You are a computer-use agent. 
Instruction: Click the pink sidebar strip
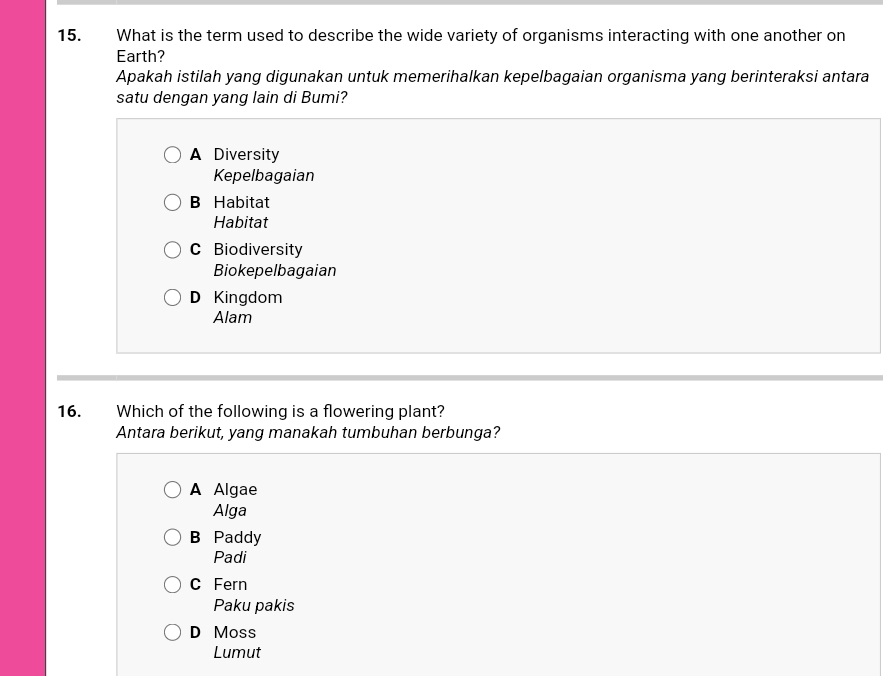tap(23, 338)
